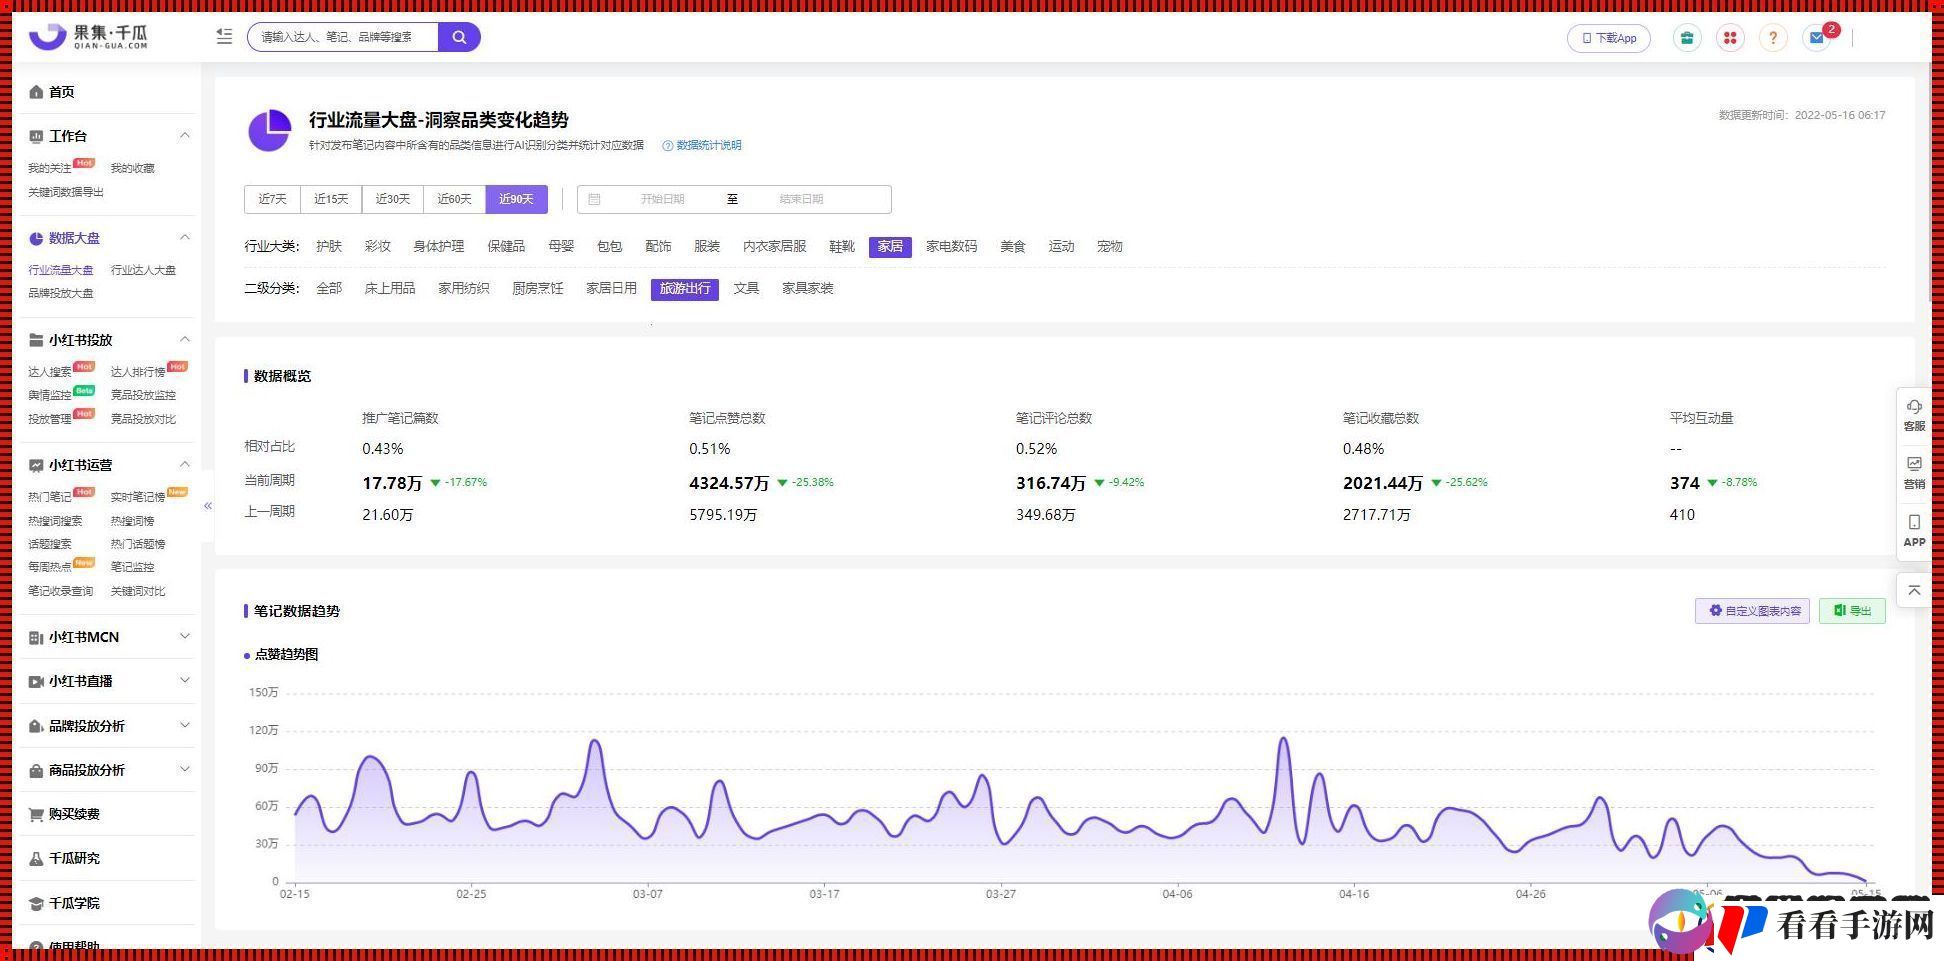Click the 下载App button

coord(1608,38)
